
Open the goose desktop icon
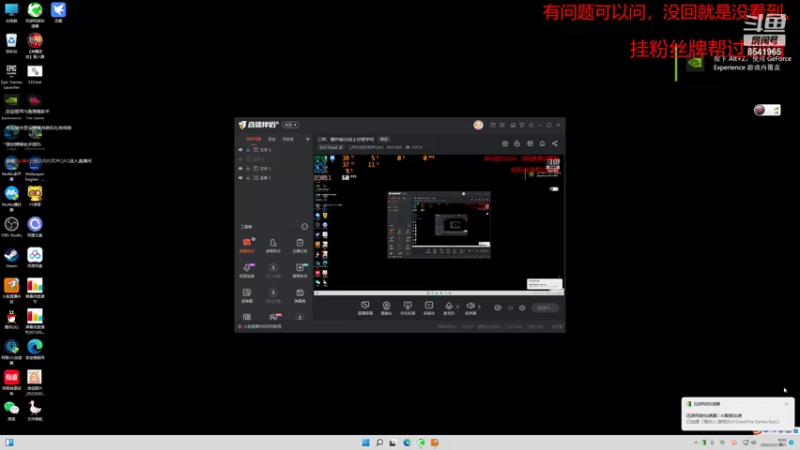[x=35, y=411]
